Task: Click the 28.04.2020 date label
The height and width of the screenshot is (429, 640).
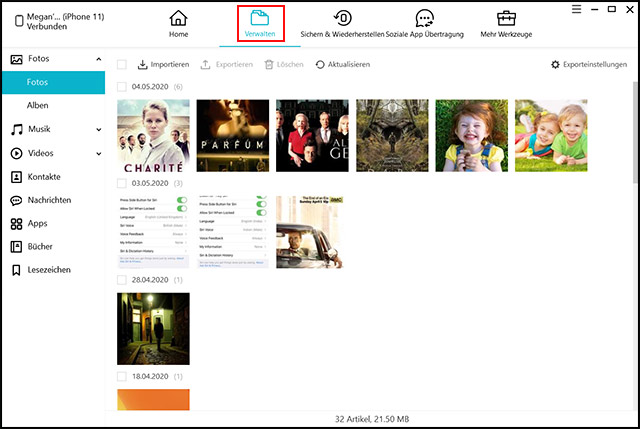Action: pos(150,280)
